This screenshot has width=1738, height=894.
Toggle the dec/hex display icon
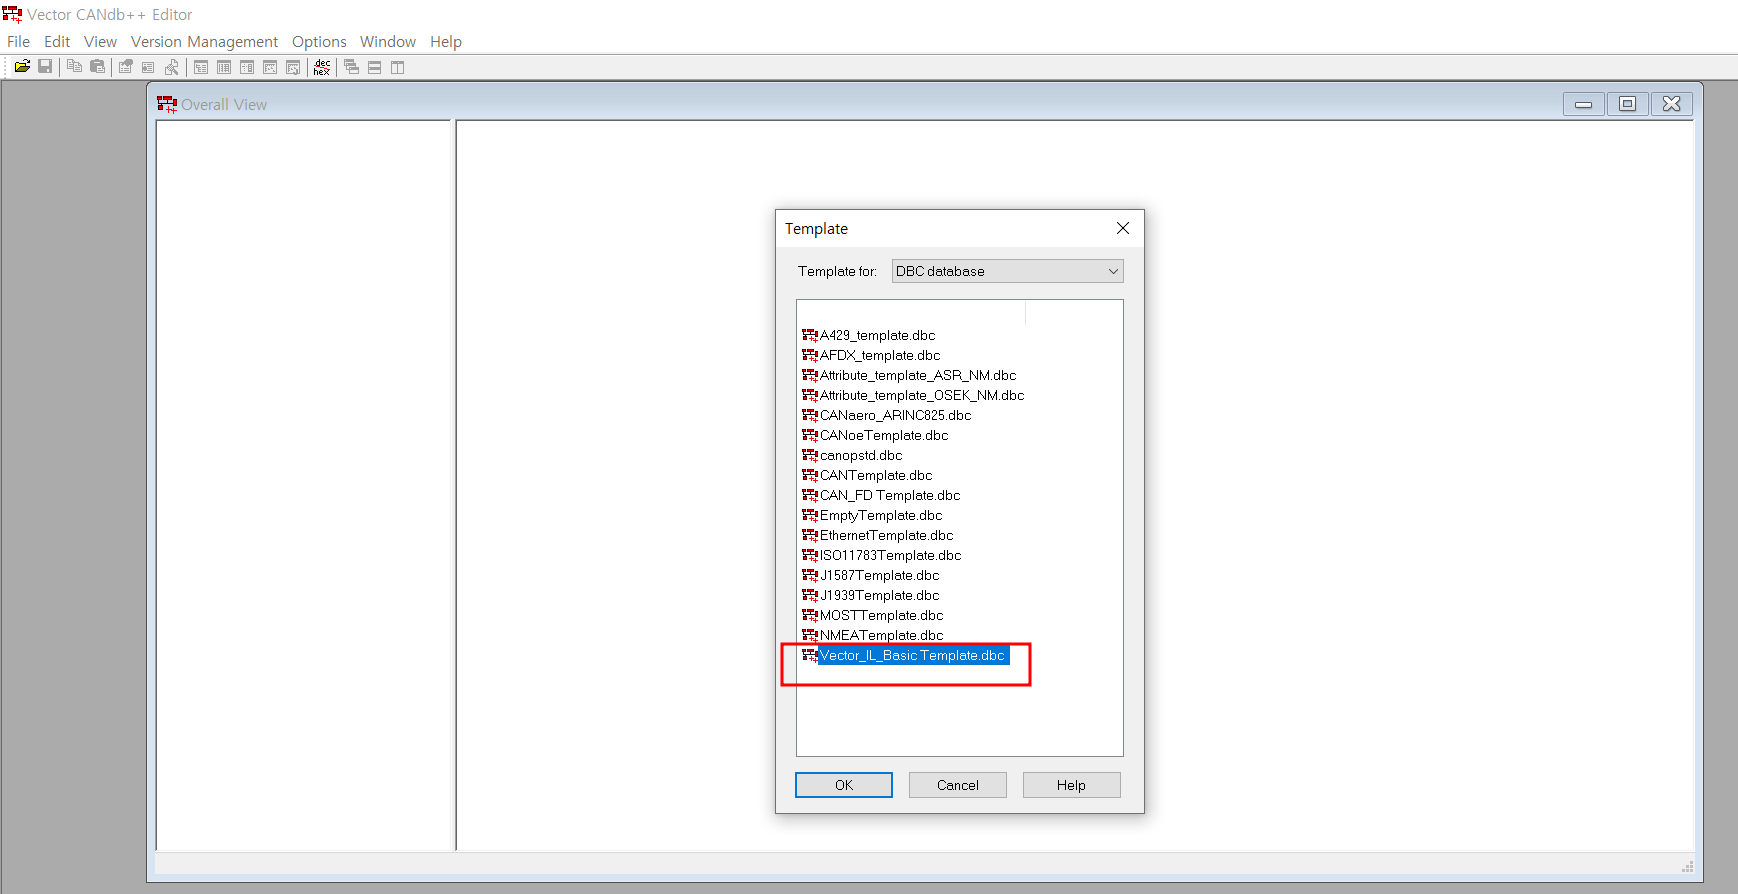pyautogui.click(x=322, y=67)
